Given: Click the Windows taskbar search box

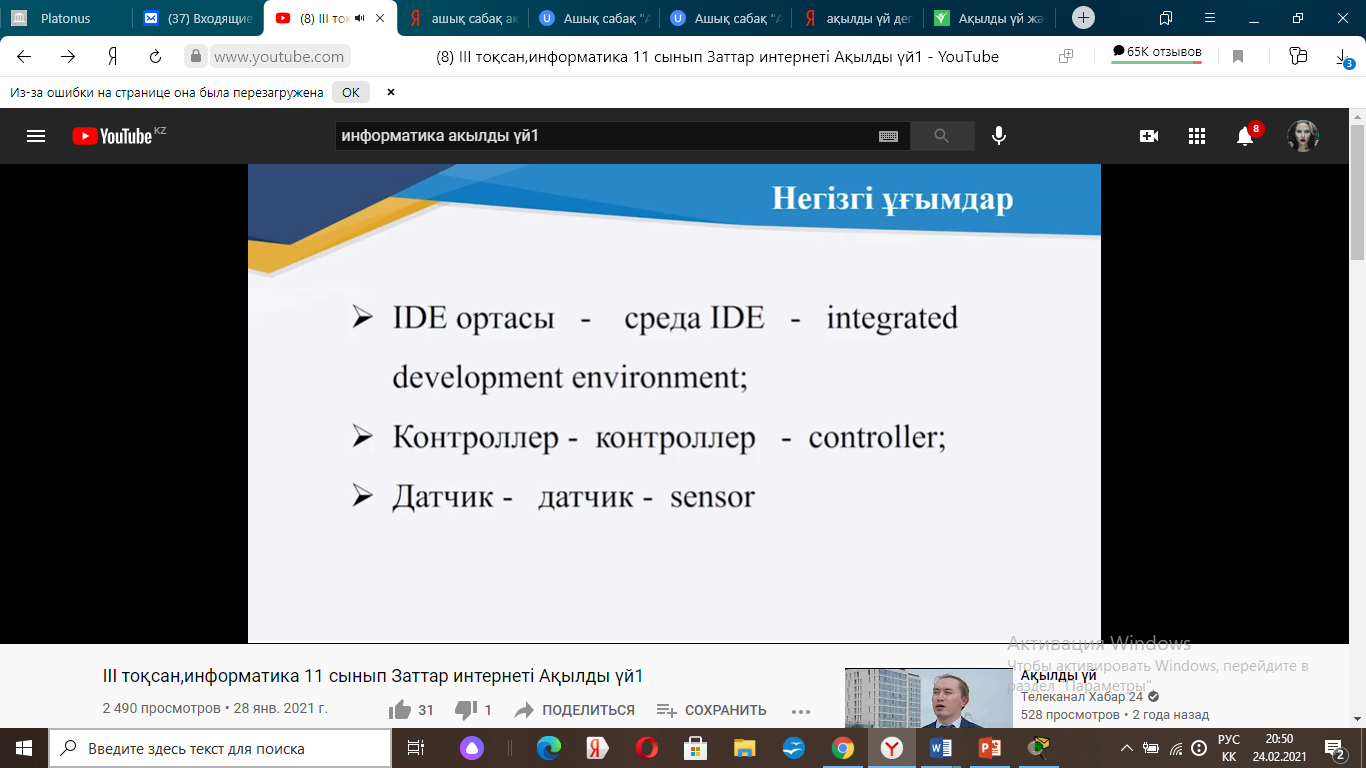Looking at the screenshot, I should (x=220, y=748).
